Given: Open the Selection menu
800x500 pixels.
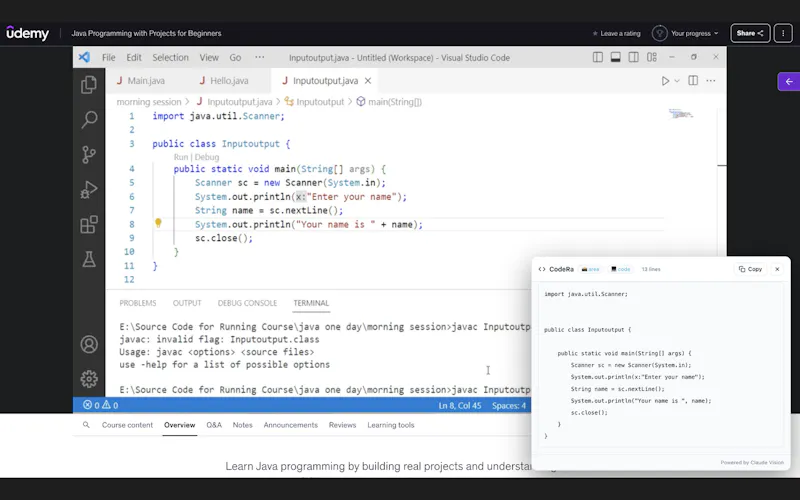Looking at the screenshot, I should tap(170, 58).
